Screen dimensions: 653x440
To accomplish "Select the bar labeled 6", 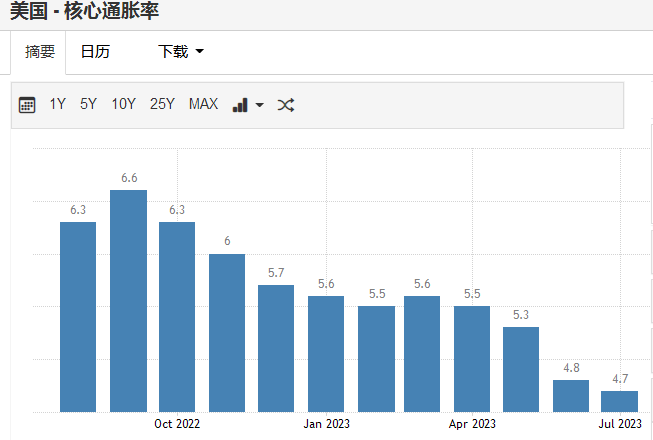I will (227, 332).
